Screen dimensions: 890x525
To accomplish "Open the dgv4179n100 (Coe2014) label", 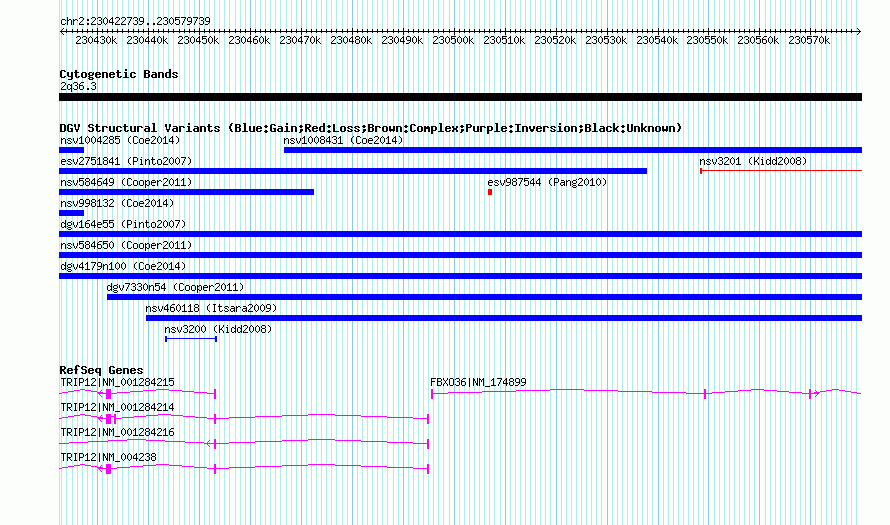I will (123, 266).
